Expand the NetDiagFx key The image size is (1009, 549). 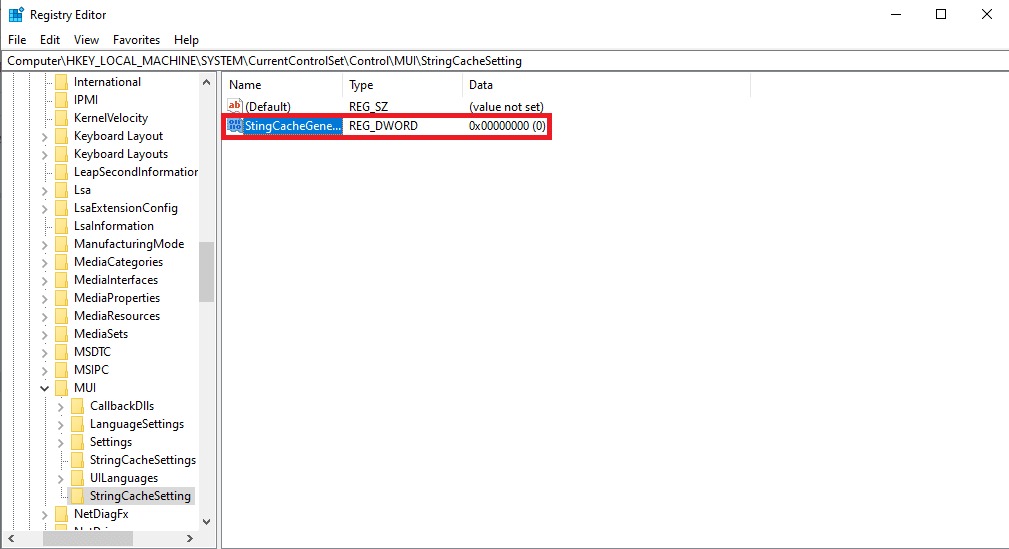pos(44,515)
